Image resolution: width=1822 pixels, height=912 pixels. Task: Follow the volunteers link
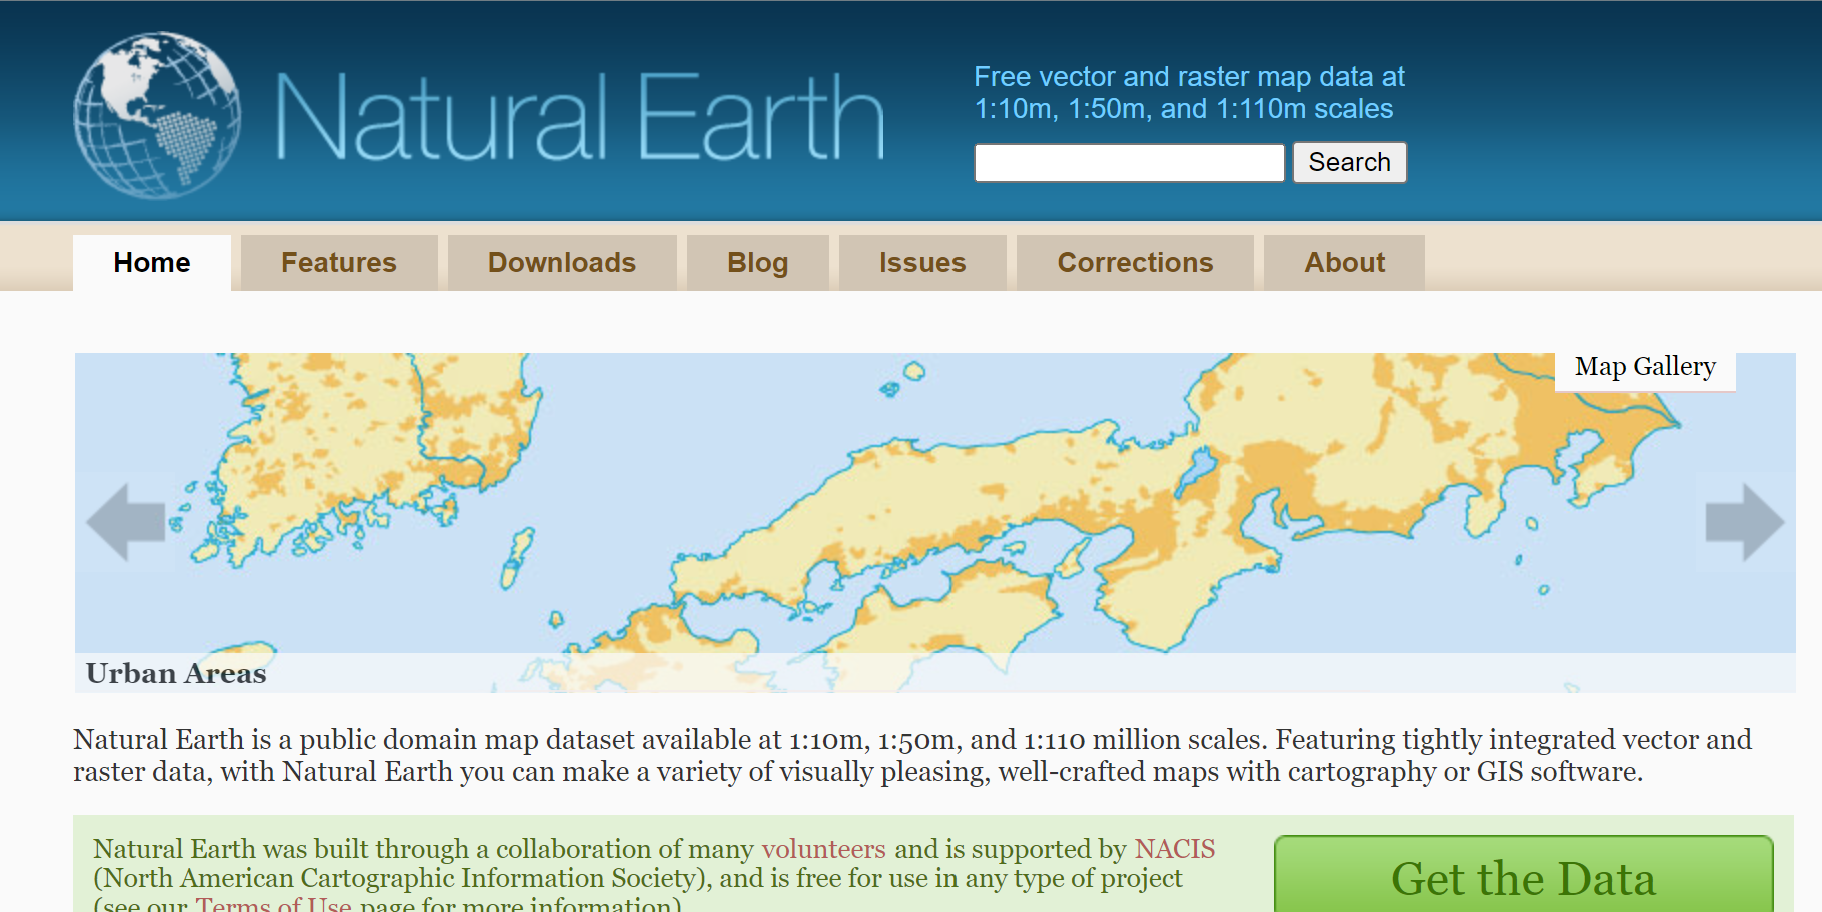click(x=824, y=849)
